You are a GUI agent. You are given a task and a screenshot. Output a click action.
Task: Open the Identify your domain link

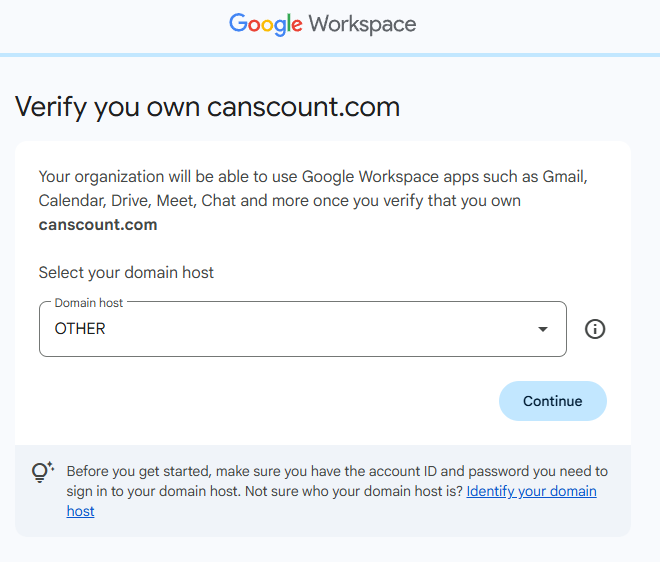pyautogui.click(x=531, y=491)
